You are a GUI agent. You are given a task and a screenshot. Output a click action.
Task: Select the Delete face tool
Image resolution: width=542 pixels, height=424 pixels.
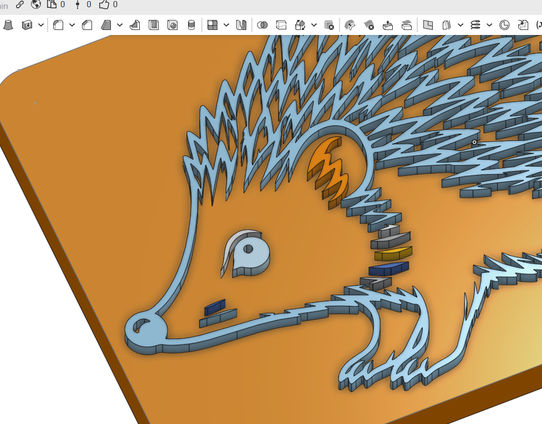click(369, 25)
